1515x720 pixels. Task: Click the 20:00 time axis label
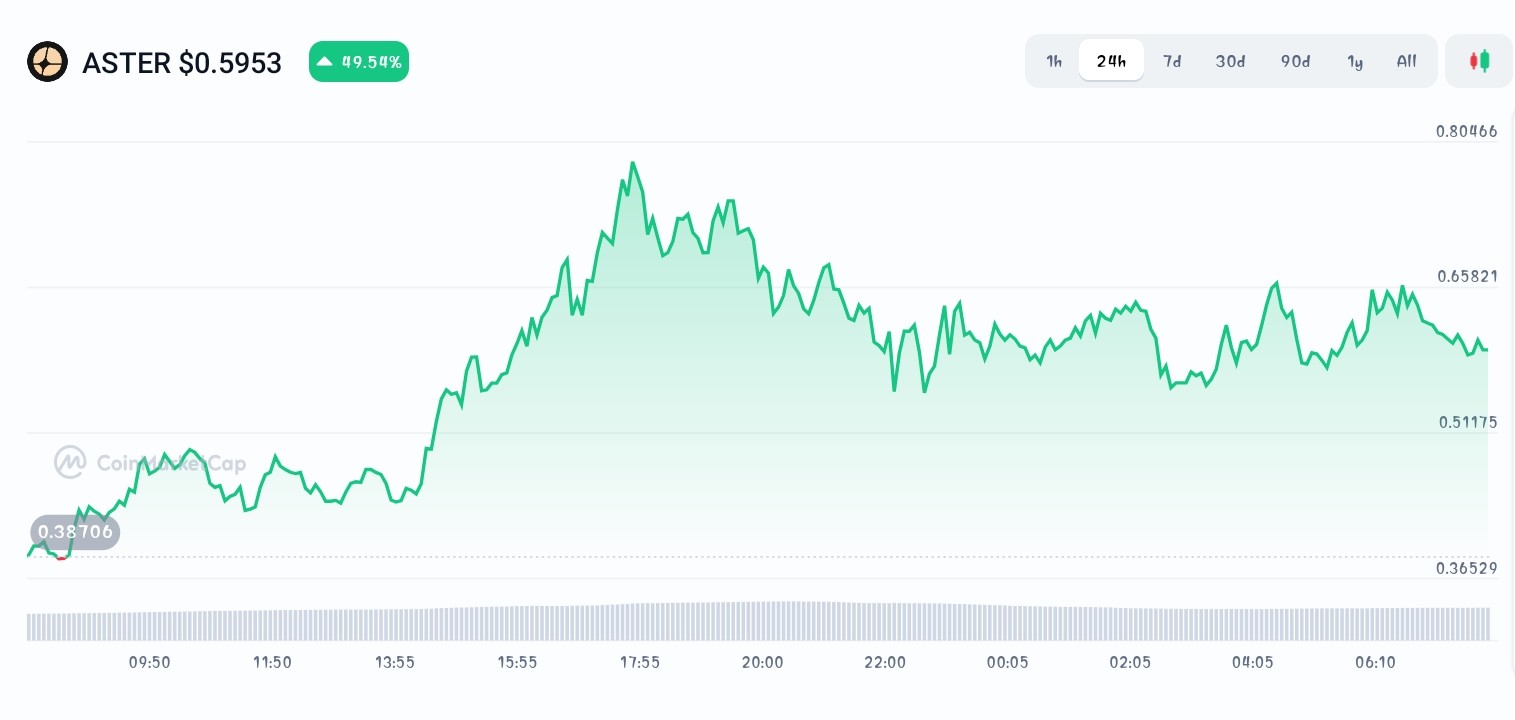[763, 662]
